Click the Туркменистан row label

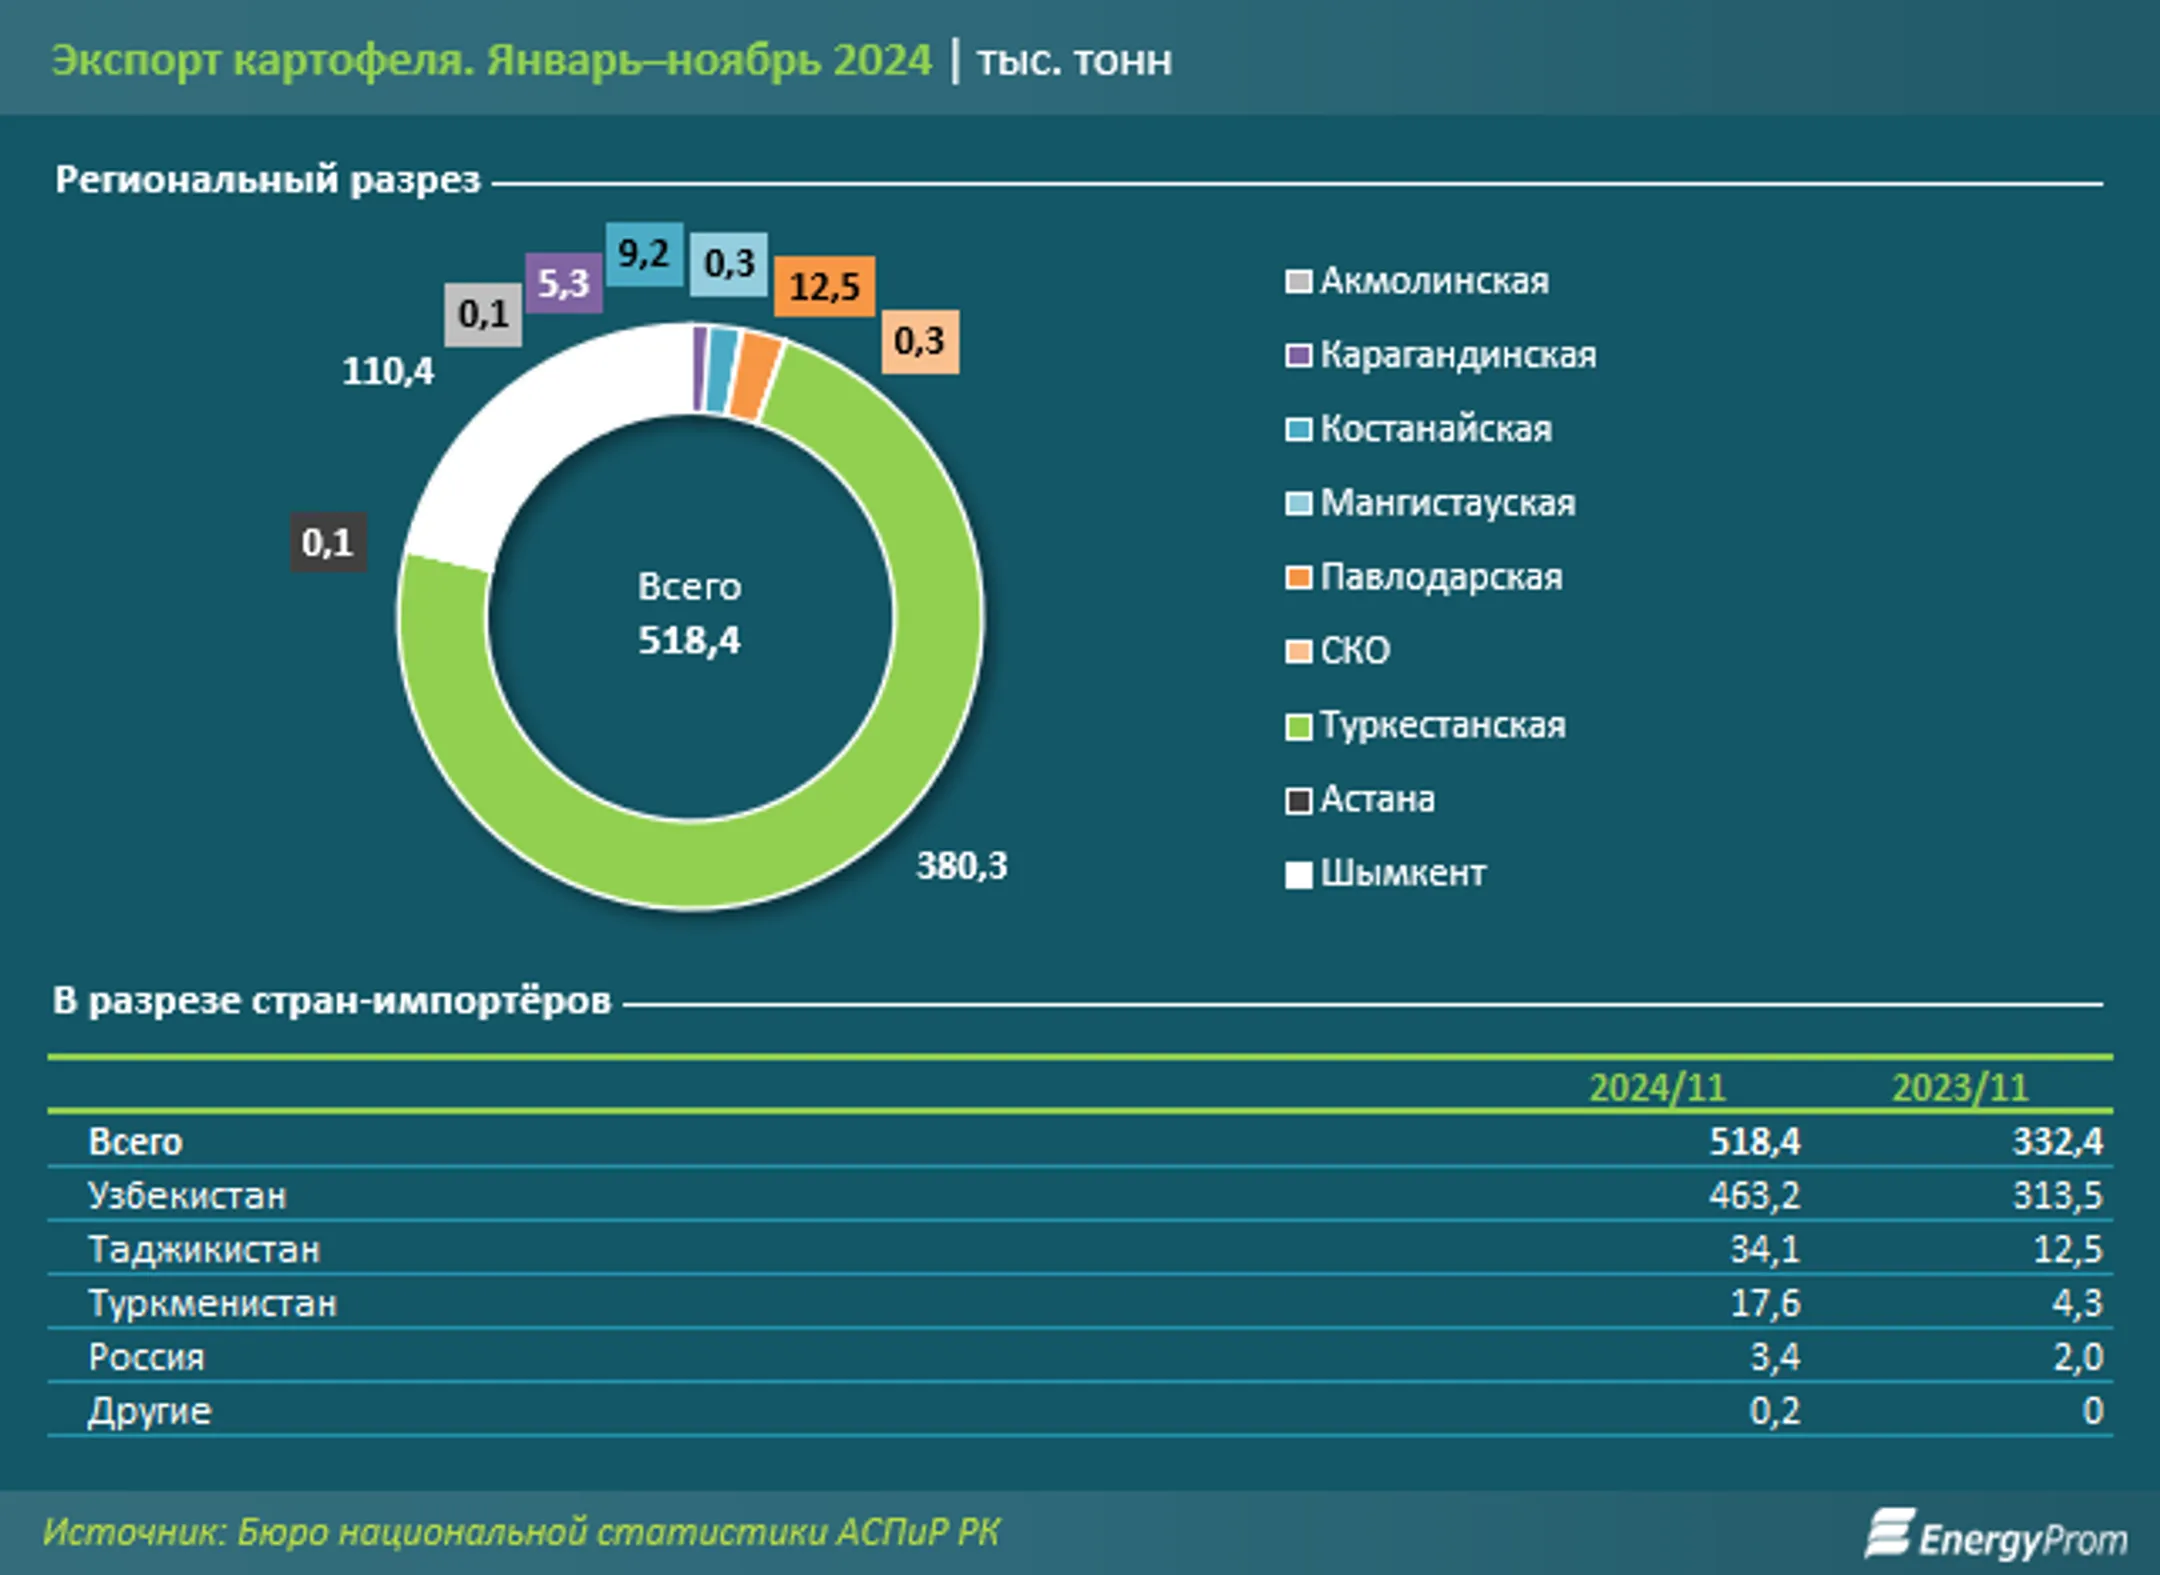point(213,1304)
